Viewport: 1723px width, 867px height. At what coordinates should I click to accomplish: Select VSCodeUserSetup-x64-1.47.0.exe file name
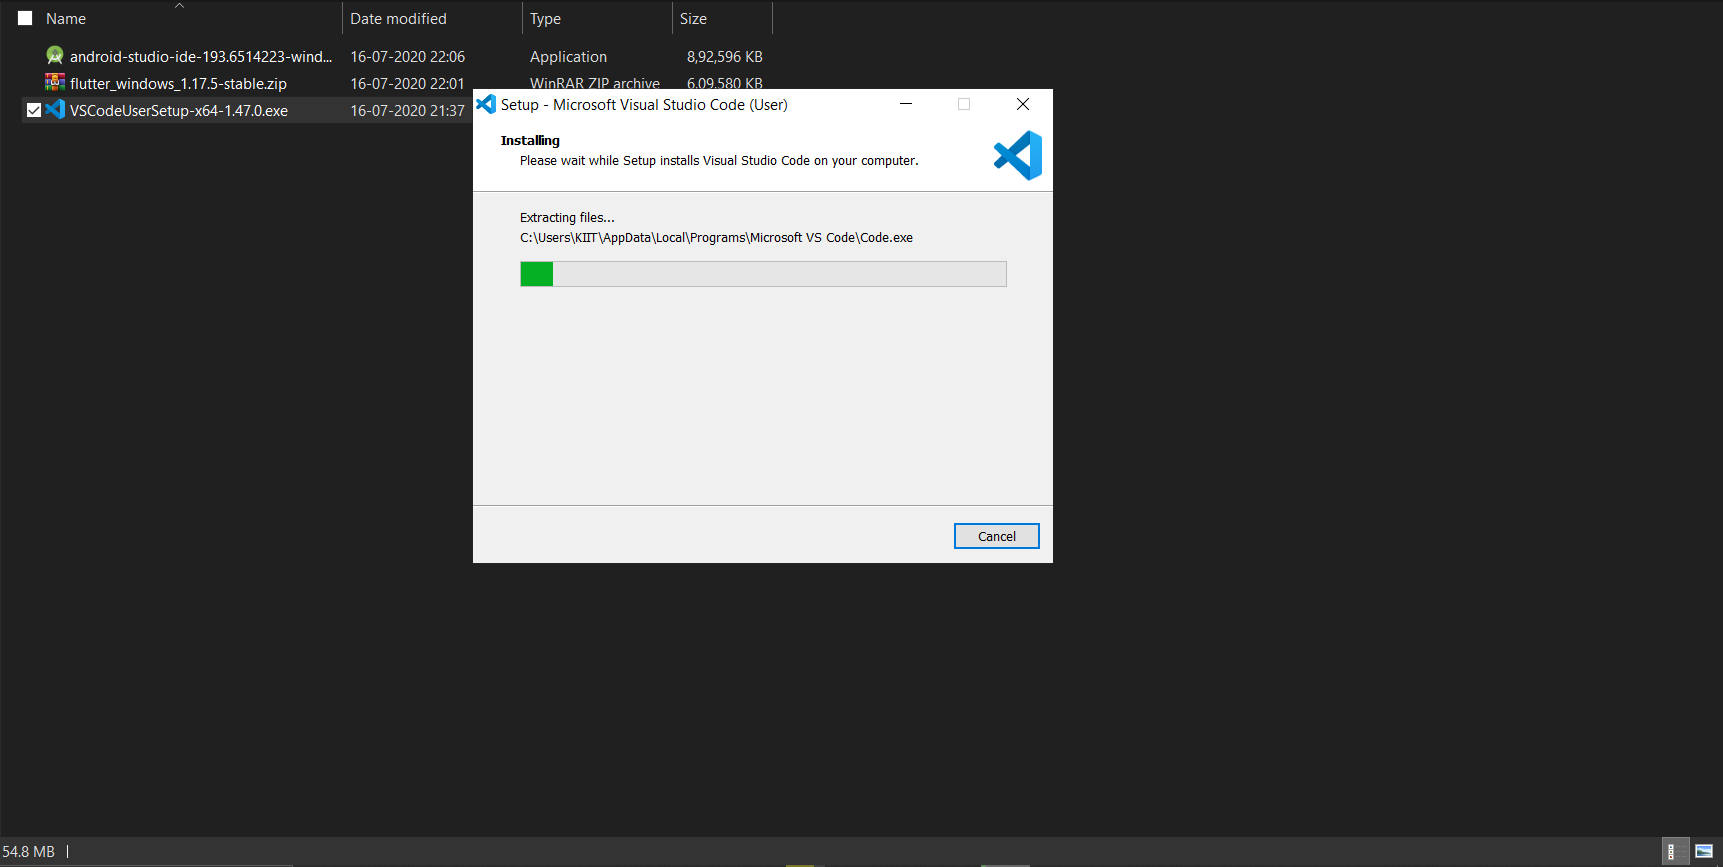179,110
